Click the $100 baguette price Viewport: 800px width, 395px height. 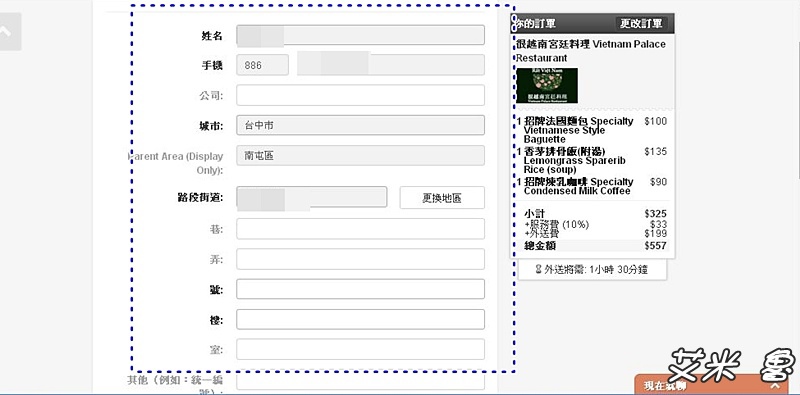(656, 121)
